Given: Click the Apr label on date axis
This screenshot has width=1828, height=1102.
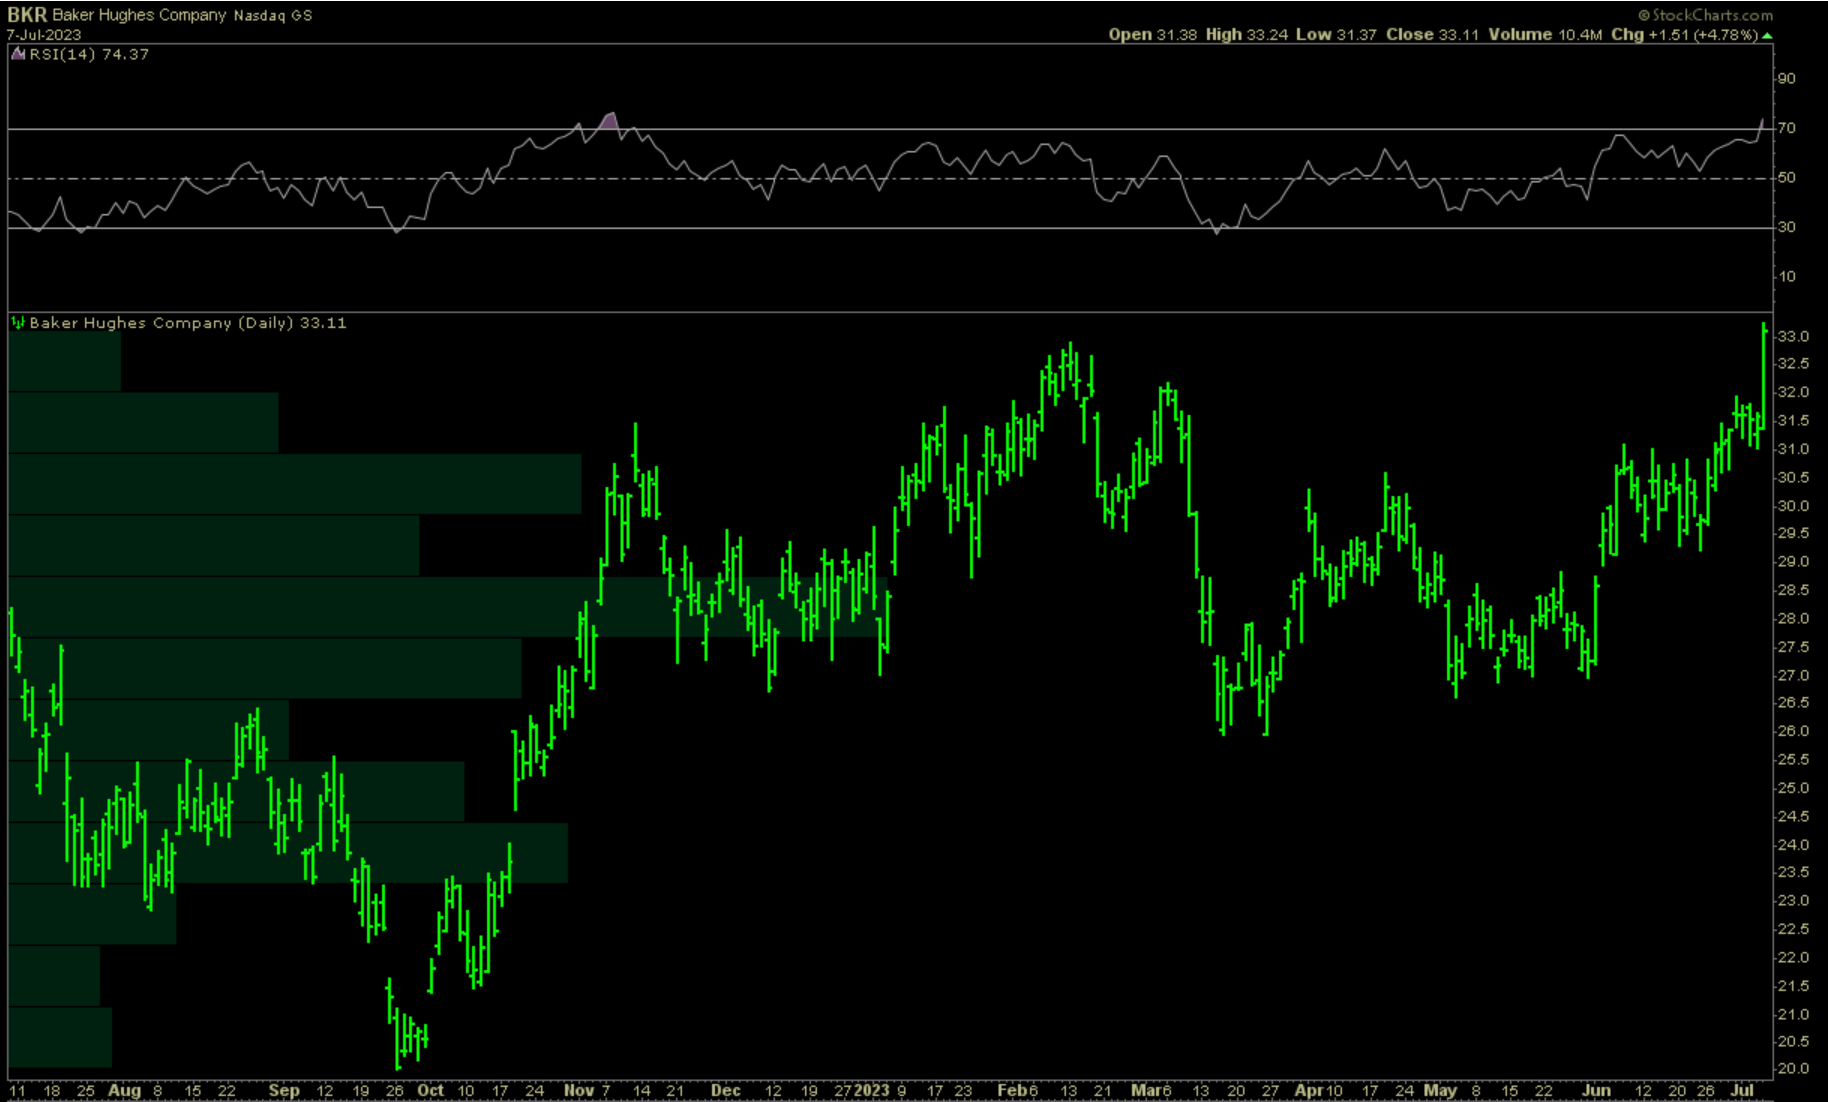Looking at the screenshot, I should pyautogui.click(x=1308, y=1090).
